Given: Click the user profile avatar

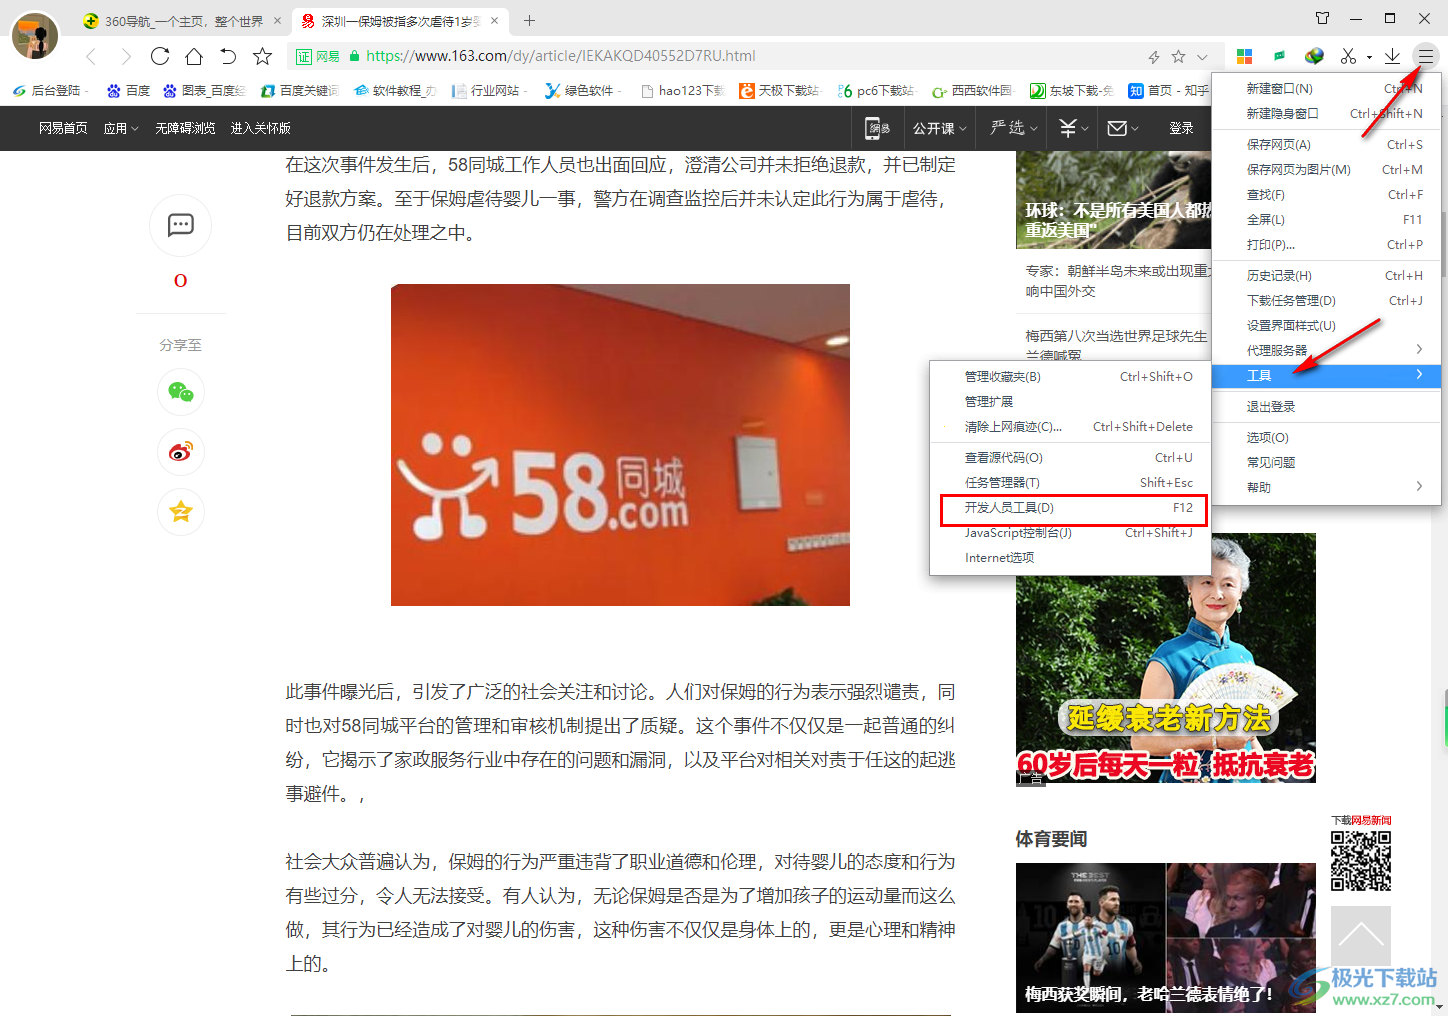Looking at the screenshot, I should (x=35, y=36).
